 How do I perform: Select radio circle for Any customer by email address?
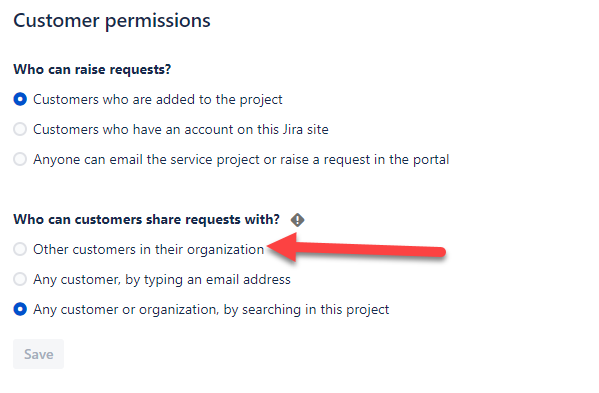20,279
